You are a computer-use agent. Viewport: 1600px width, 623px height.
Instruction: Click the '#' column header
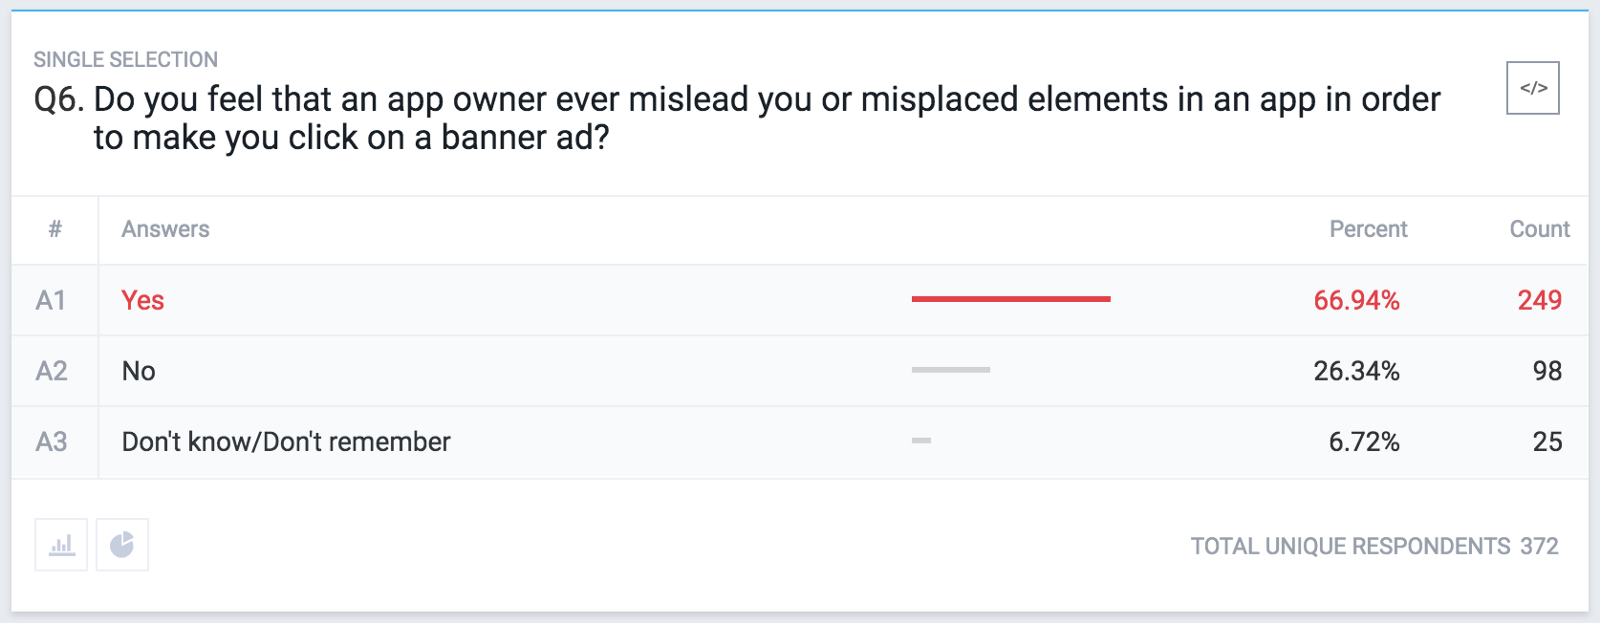55,229
